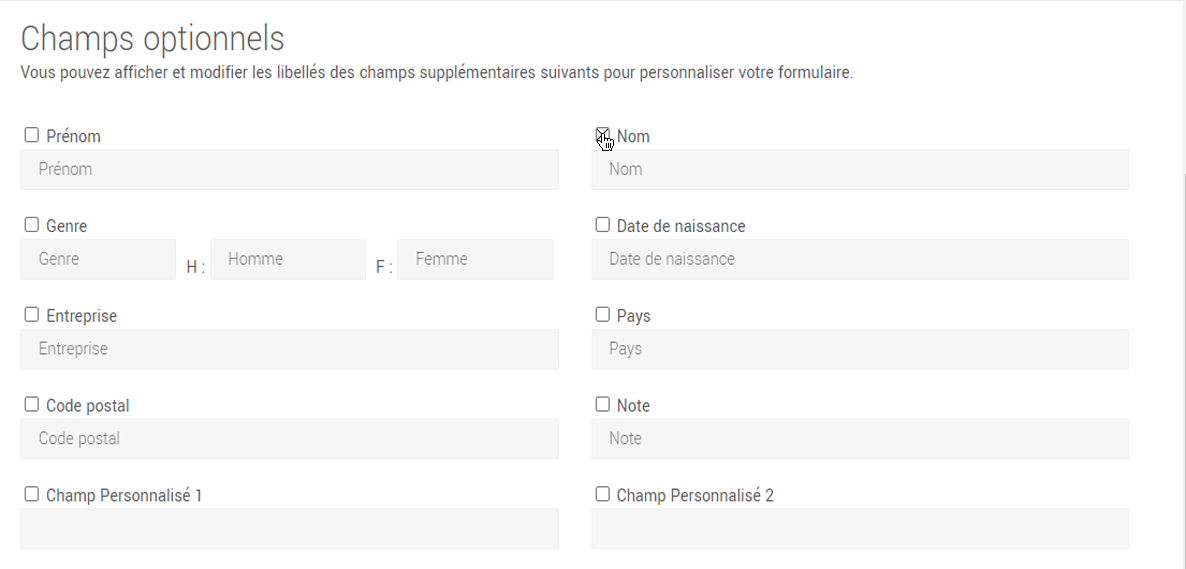Focus the Date de naissance text field
Viewport: 1186px width, 569px height.
(x=860, y=260)
